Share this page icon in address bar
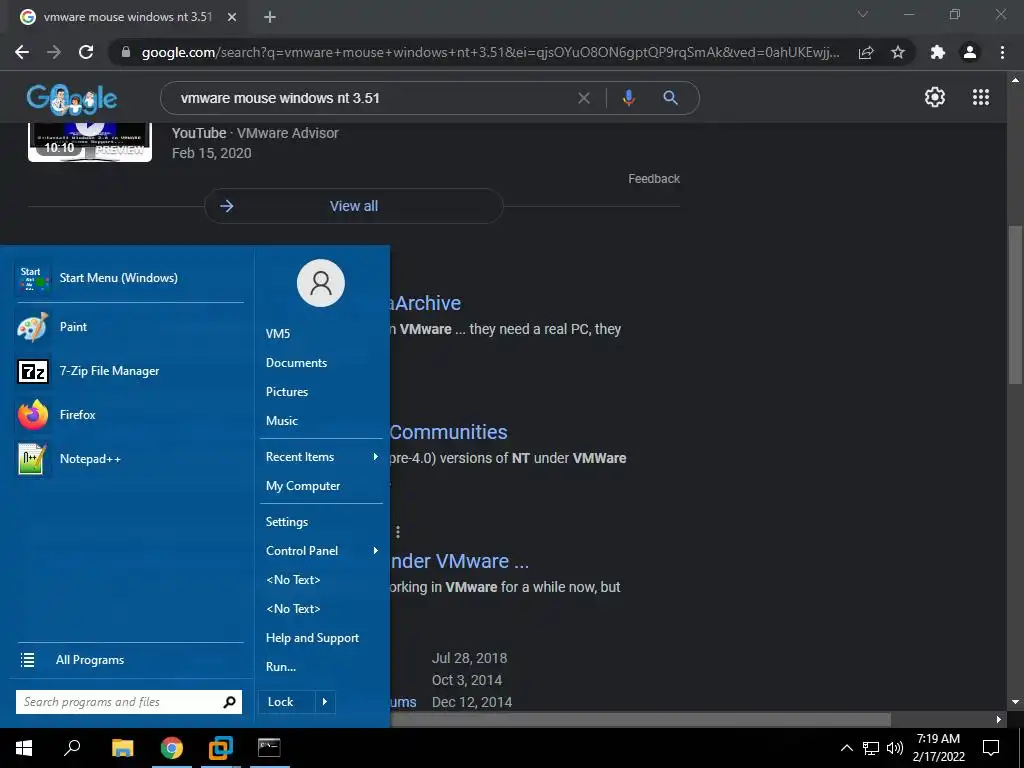Image resolution: width=1024 pixels, height=768 pixels. (x=866, y=52)
